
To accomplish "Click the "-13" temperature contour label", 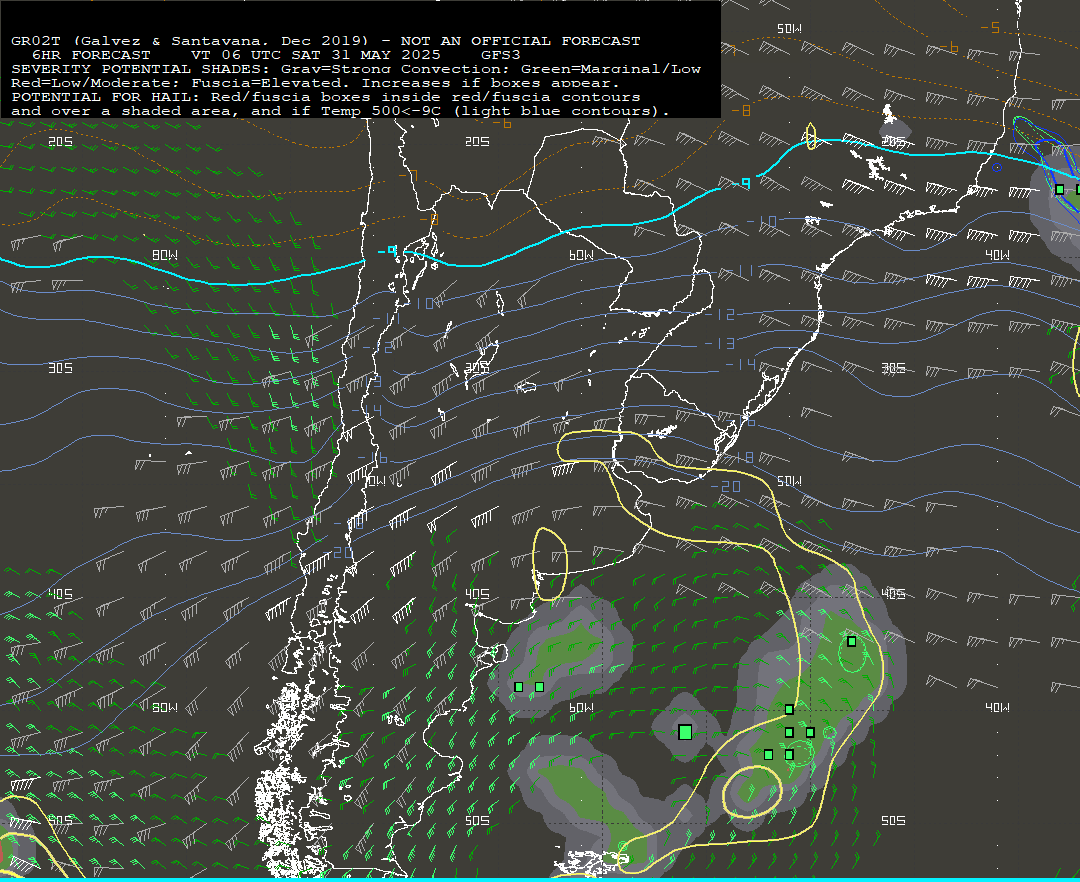I will [720, 343].
